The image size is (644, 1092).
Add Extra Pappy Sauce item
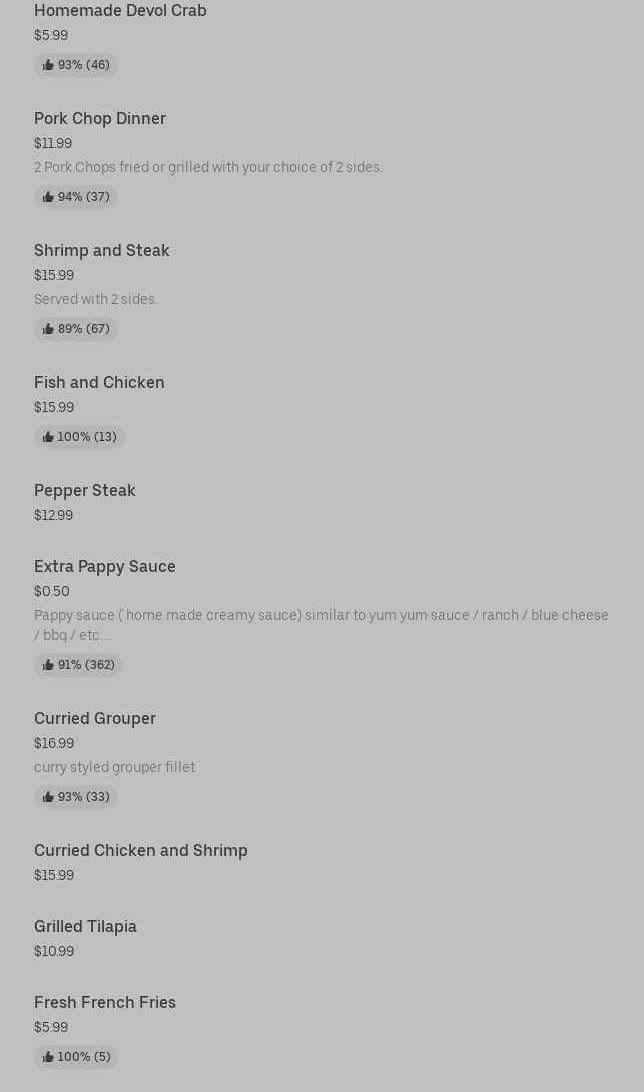pos(105,566)
